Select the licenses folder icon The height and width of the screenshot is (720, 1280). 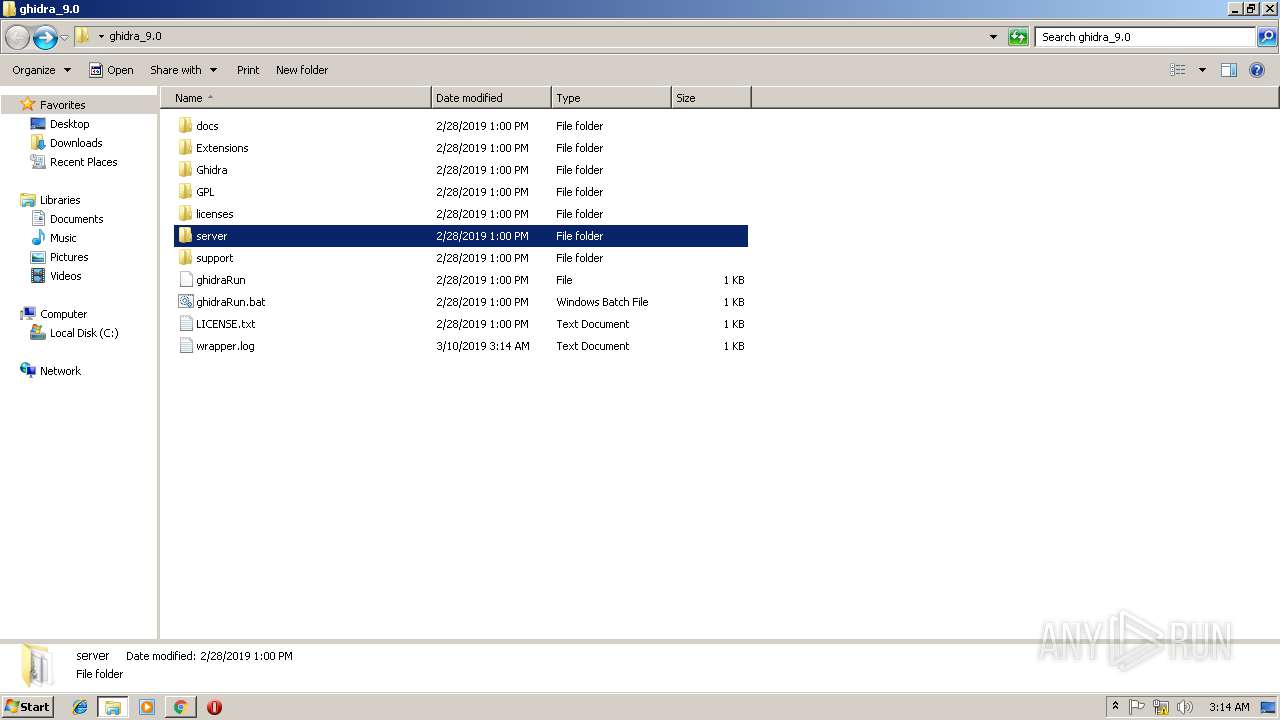185,214
